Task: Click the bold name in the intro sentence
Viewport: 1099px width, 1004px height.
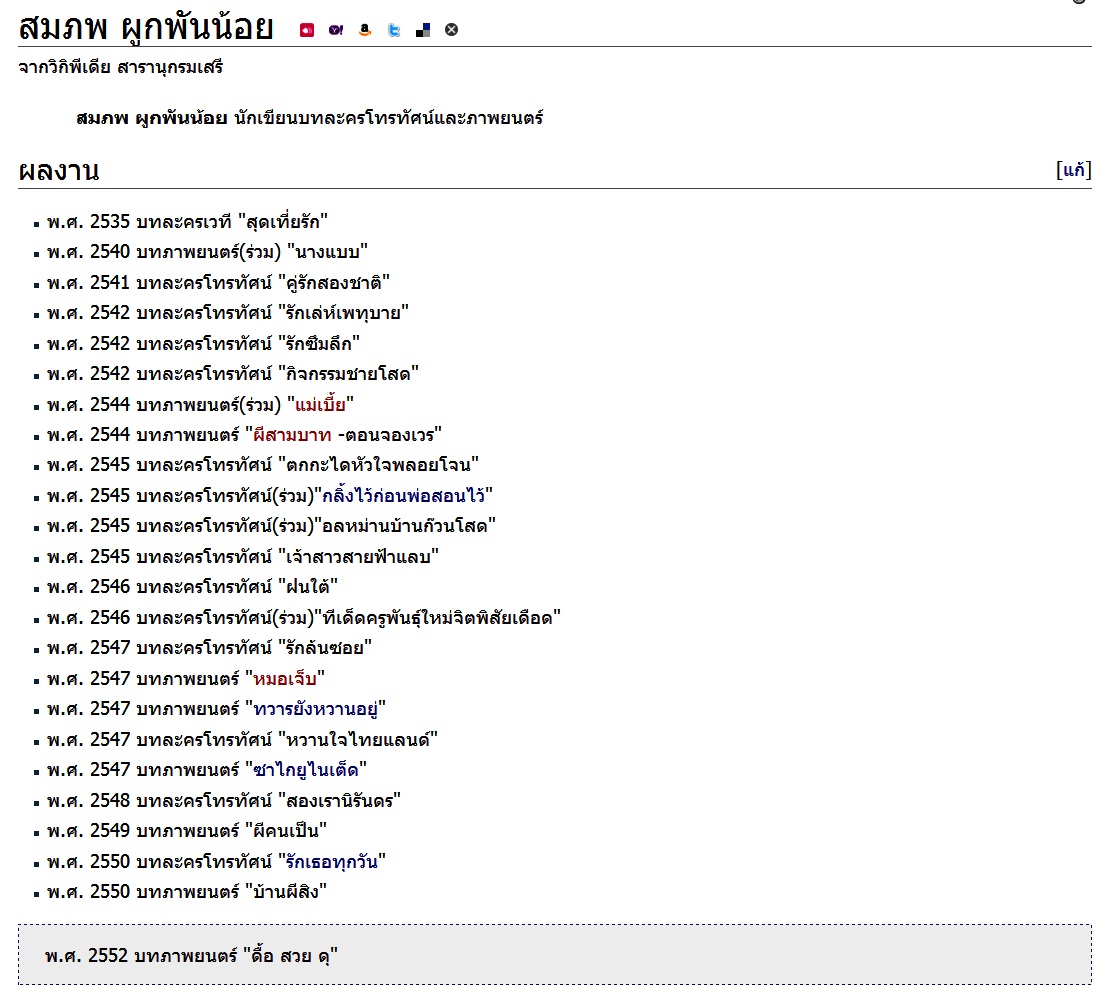Action: click(151, 118)
